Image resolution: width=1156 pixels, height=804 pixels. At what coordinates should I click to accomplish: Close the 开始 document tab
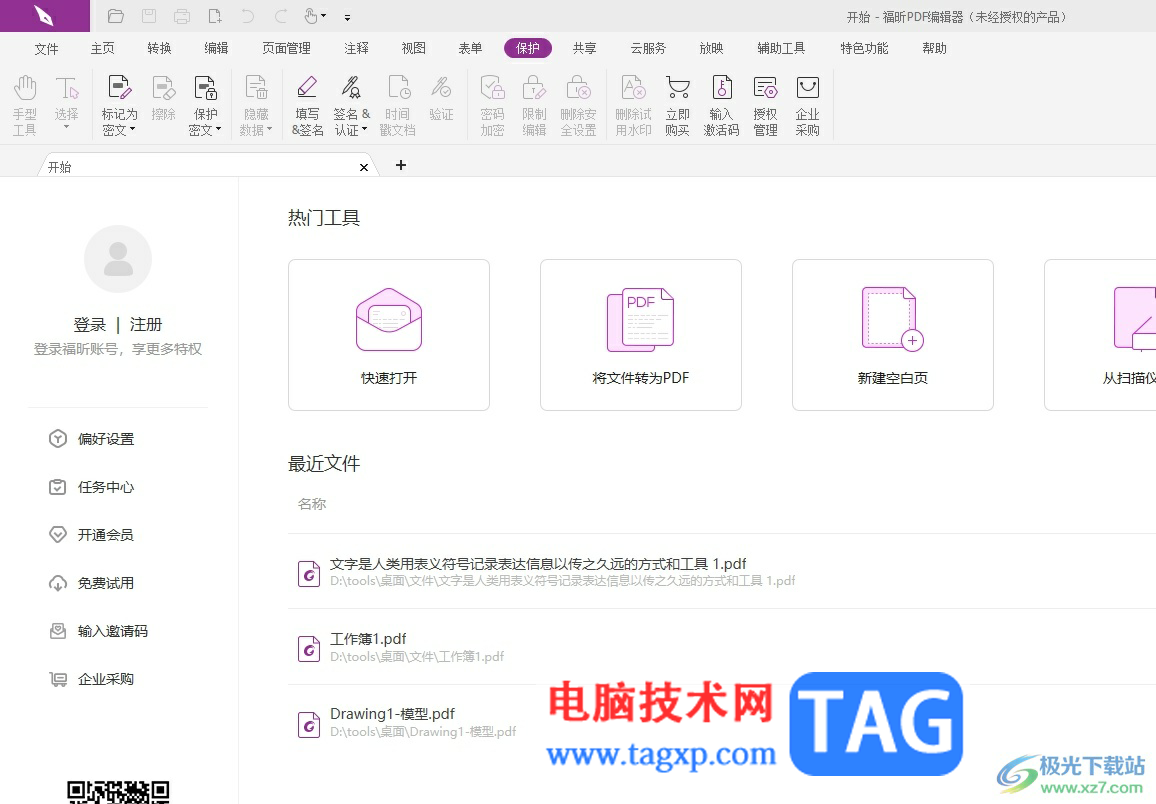(x=363, y=167)
